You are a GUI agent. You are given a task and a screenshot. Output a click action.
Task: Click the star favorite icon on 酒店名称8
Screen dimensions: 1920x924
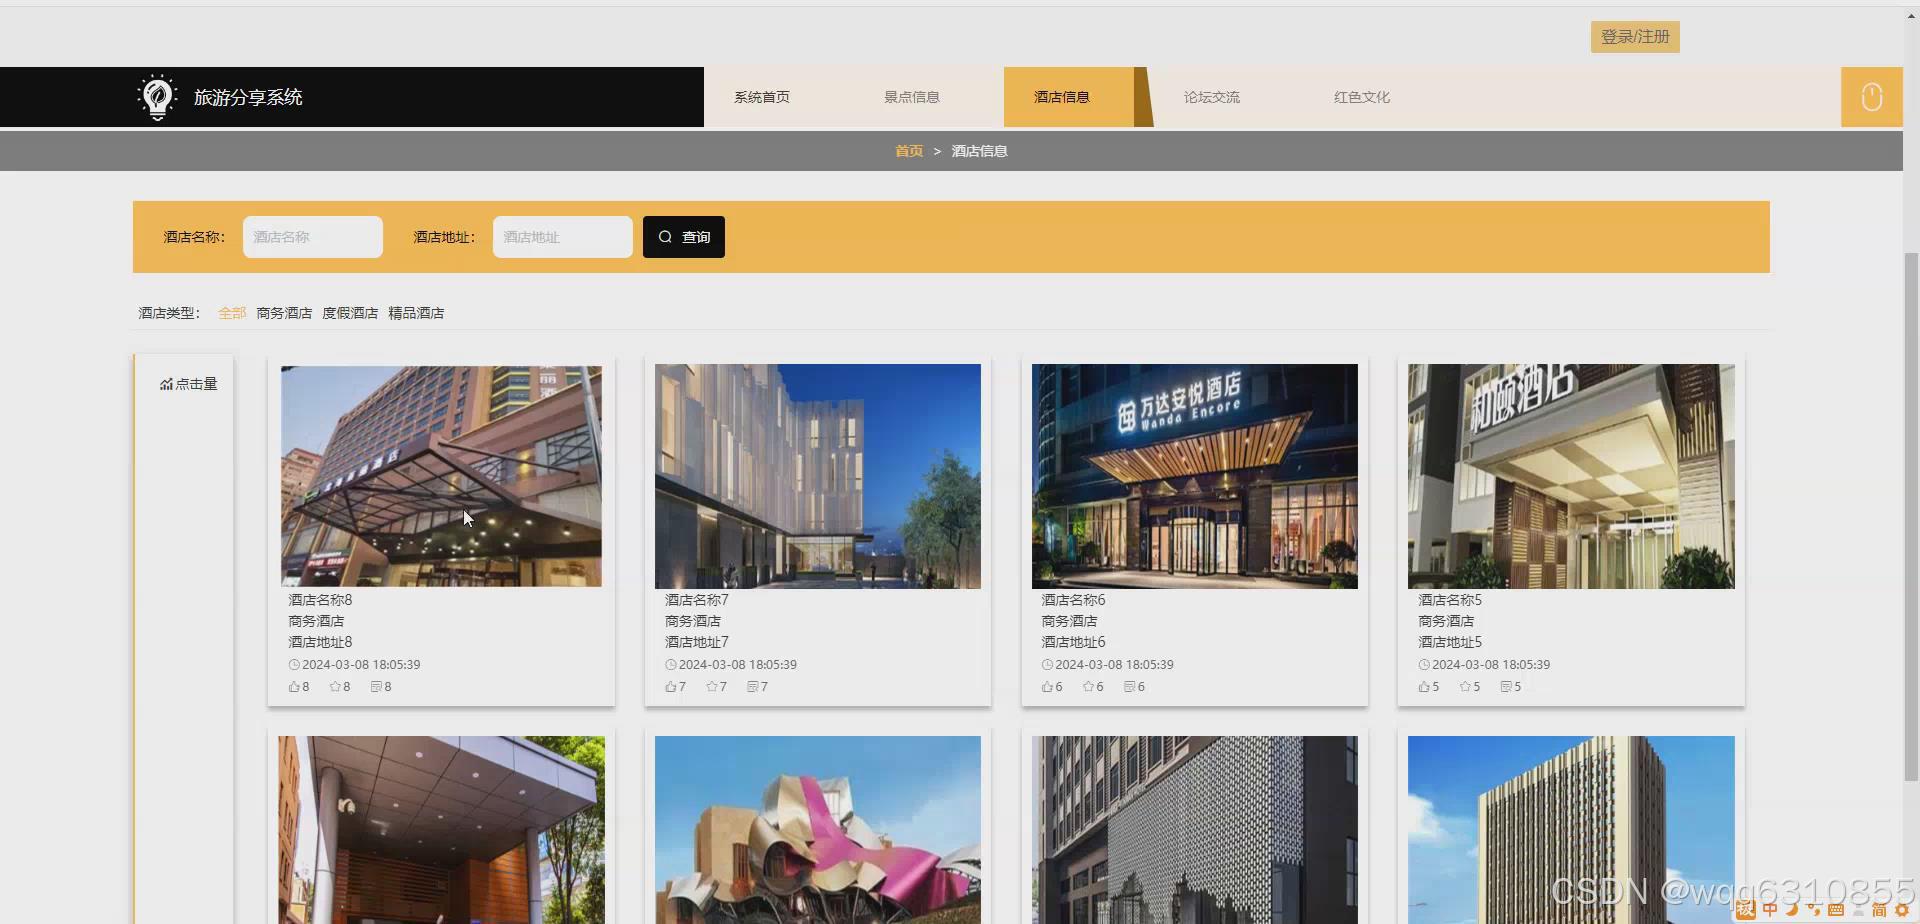click(x=335, y=687)
